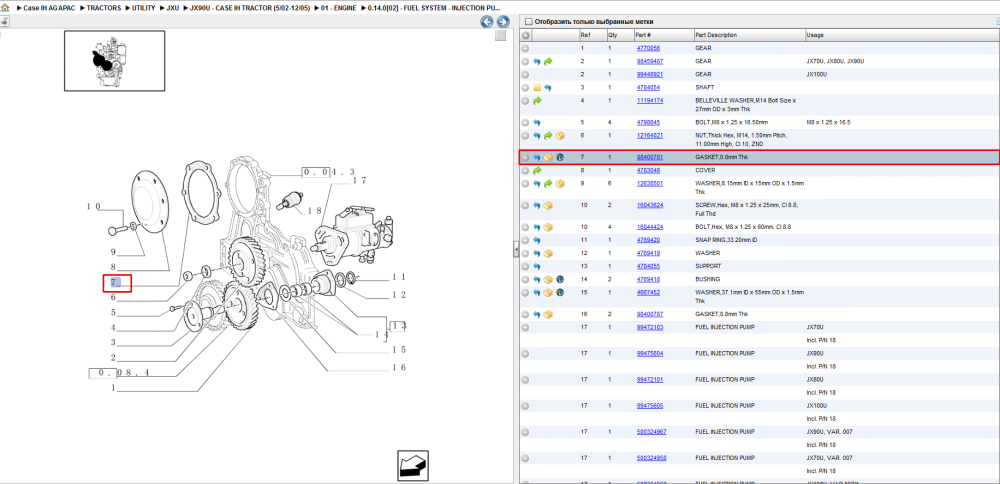Screen dimensions: 1000x484
Task: Click 'JX100U' usage cell for GEAR 99448921
Action: coord(817,75)
